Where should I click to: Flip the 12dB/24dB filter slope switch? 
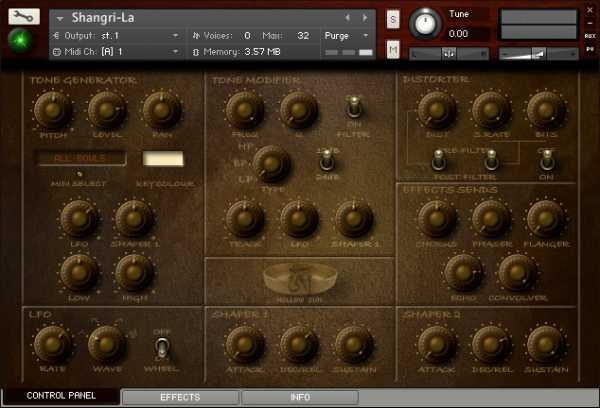(326, 160)
